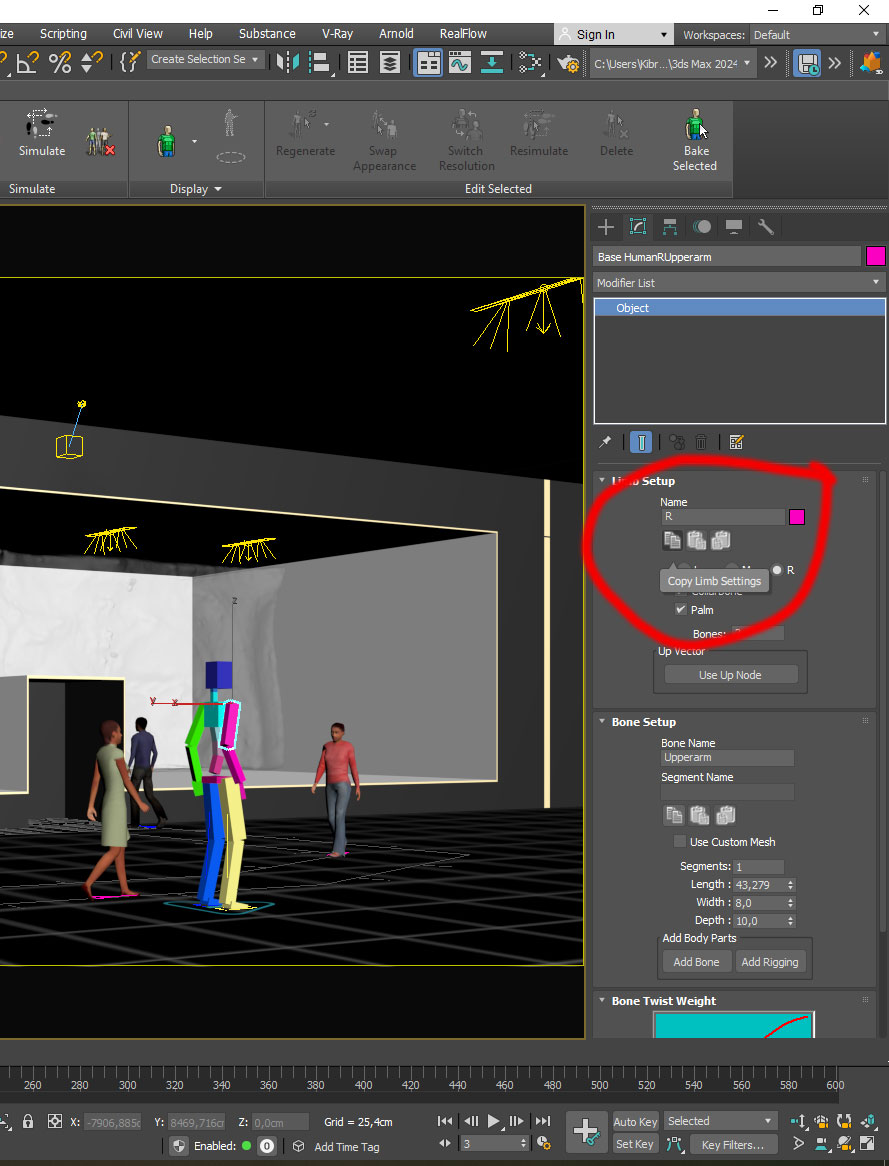The image size is (889, 1166).
Task: Open the Create Selection Set dropdown
Action: [205, 59]
